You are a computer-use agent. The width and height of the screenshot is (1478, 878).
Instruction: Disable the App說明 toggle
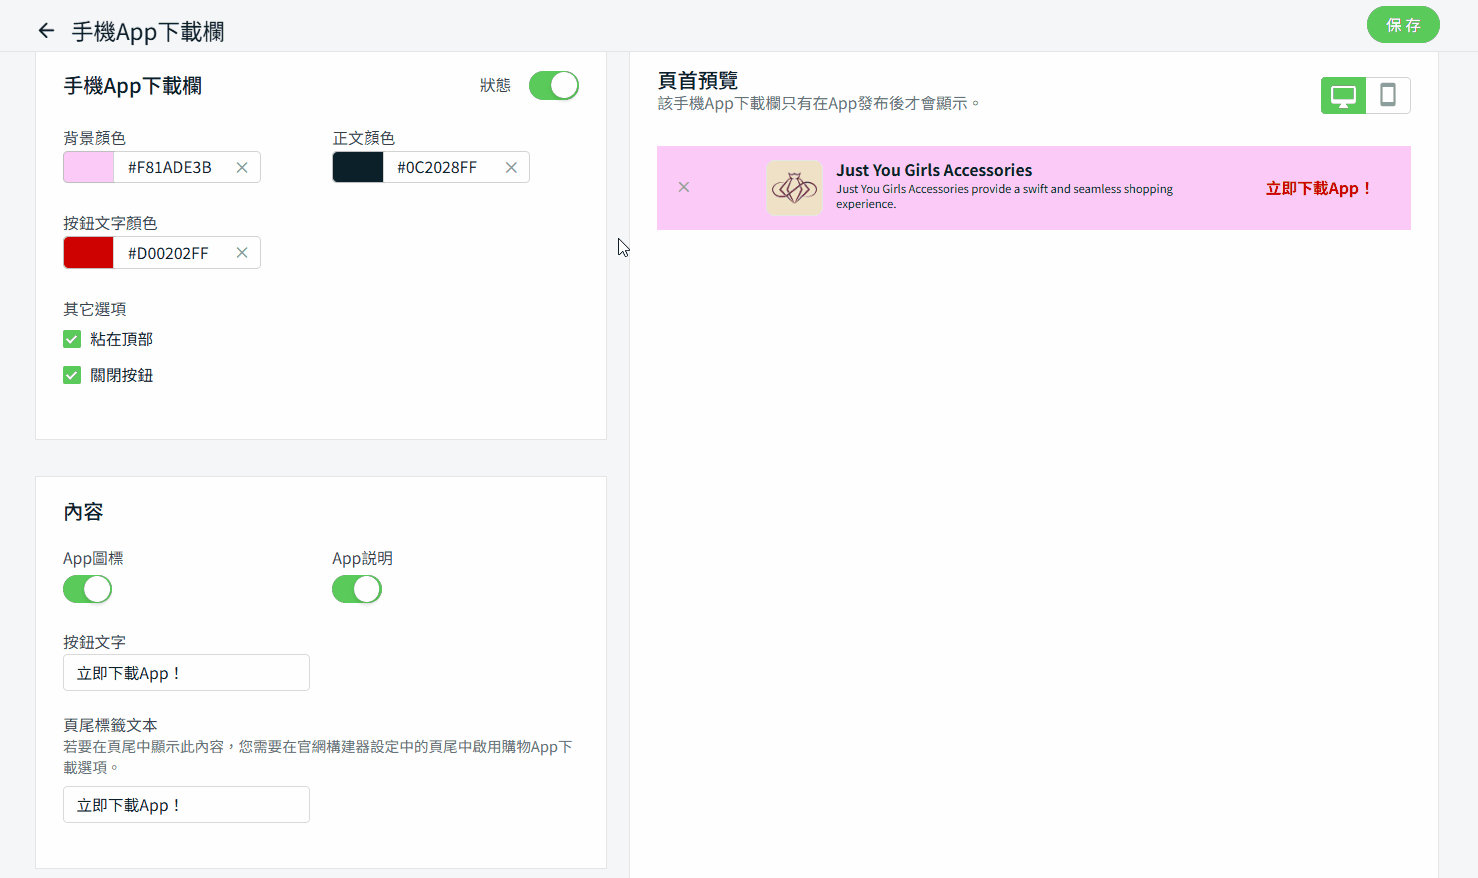(x=357, y=590)
